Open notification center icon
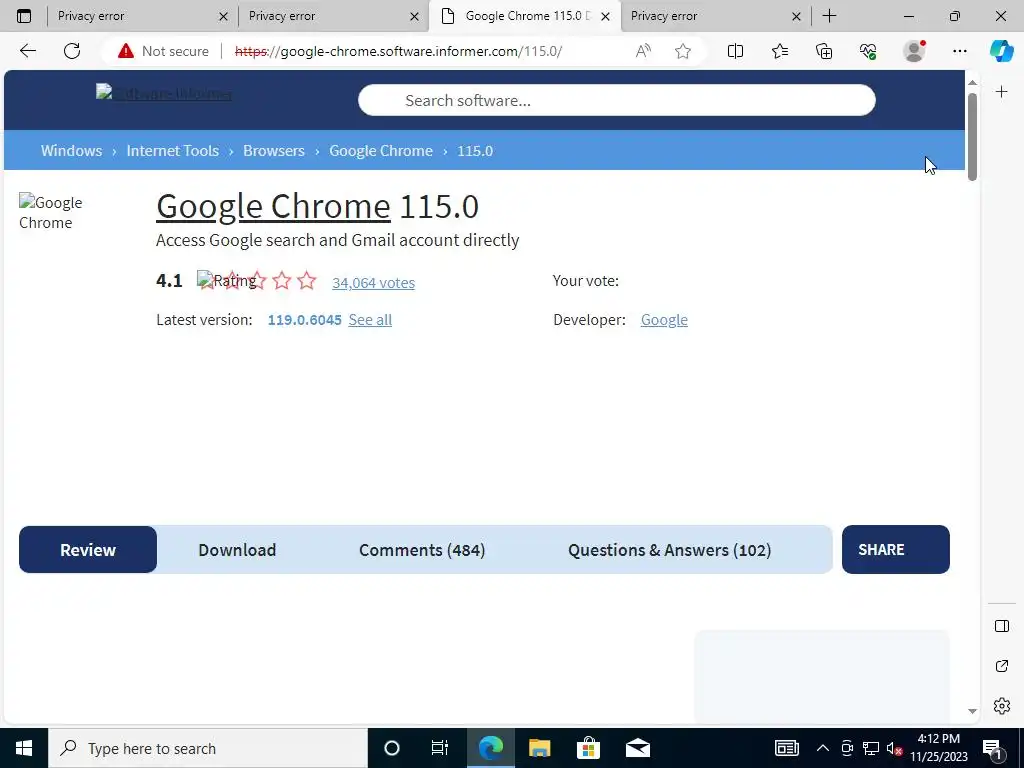 coord(993,748)
